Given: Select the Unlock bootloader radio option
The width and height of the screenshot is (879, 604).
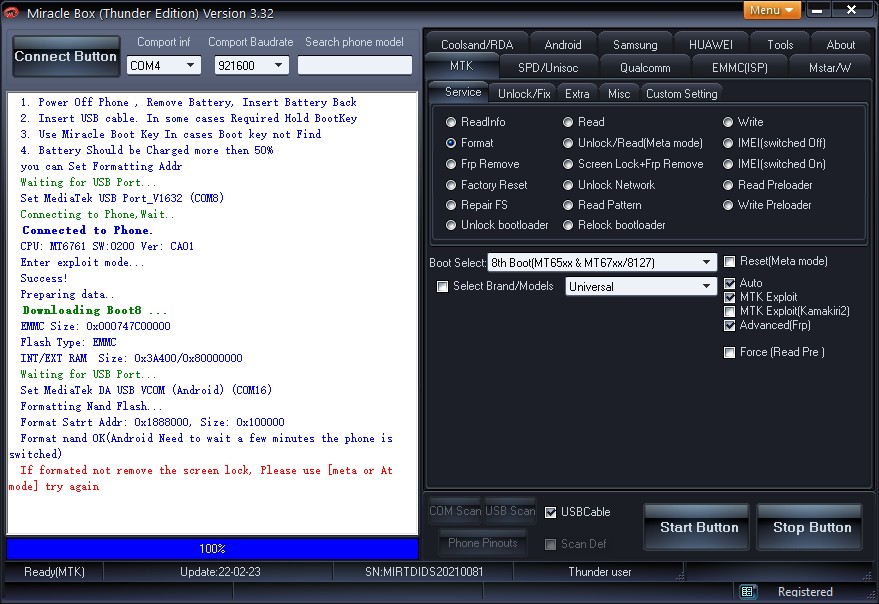Looking at the screenshot, I should point(497,225).
